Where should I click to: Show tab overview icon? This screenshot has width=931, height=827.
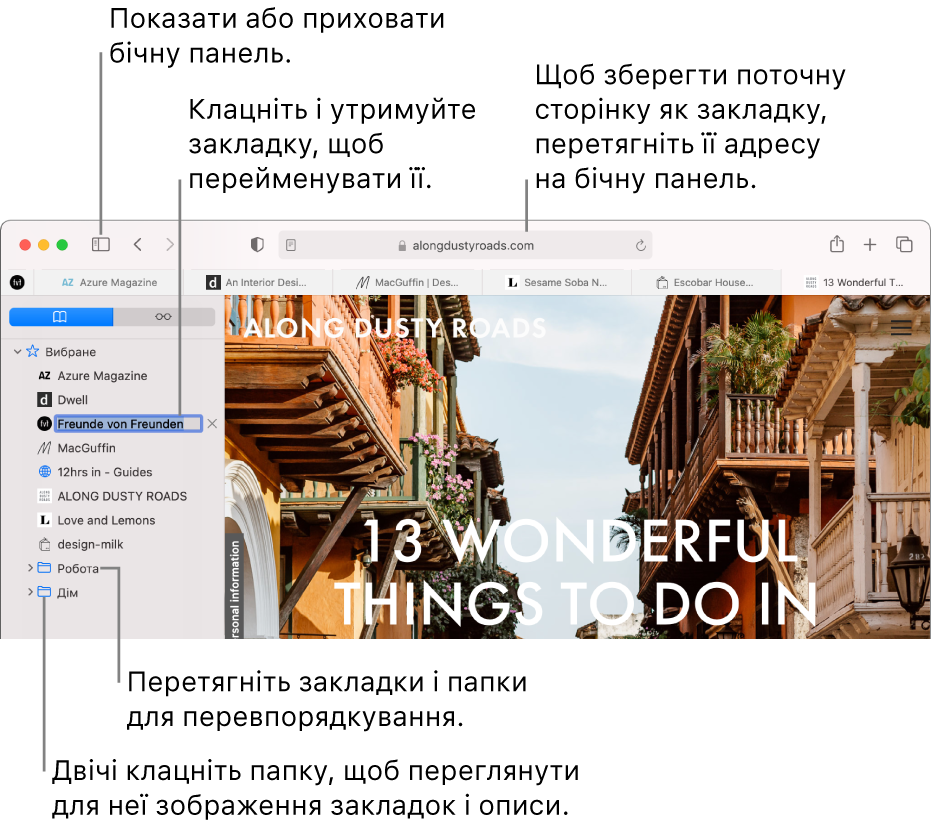click(904, 244)
